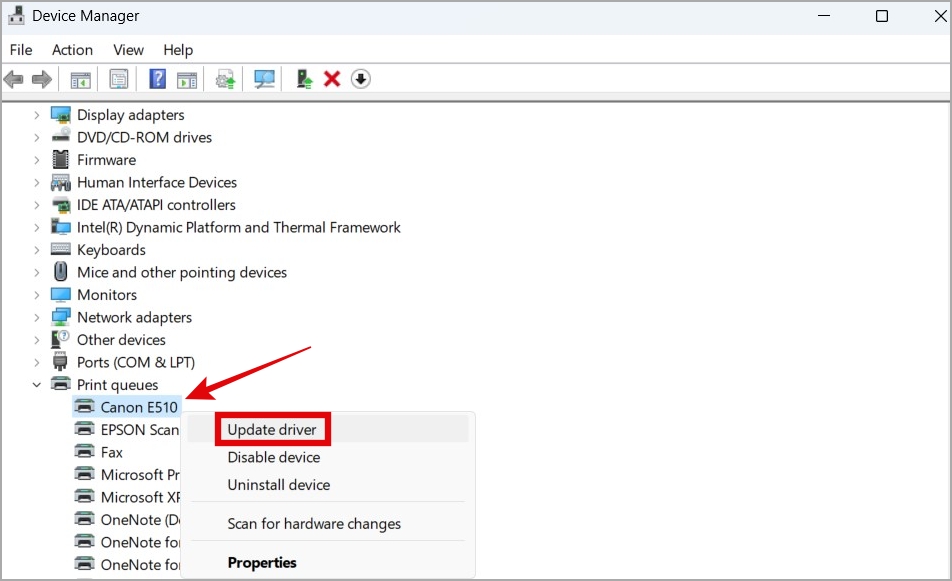Expand the Monitors node
This screenshot has width=952, height=581.
(36, 294)
